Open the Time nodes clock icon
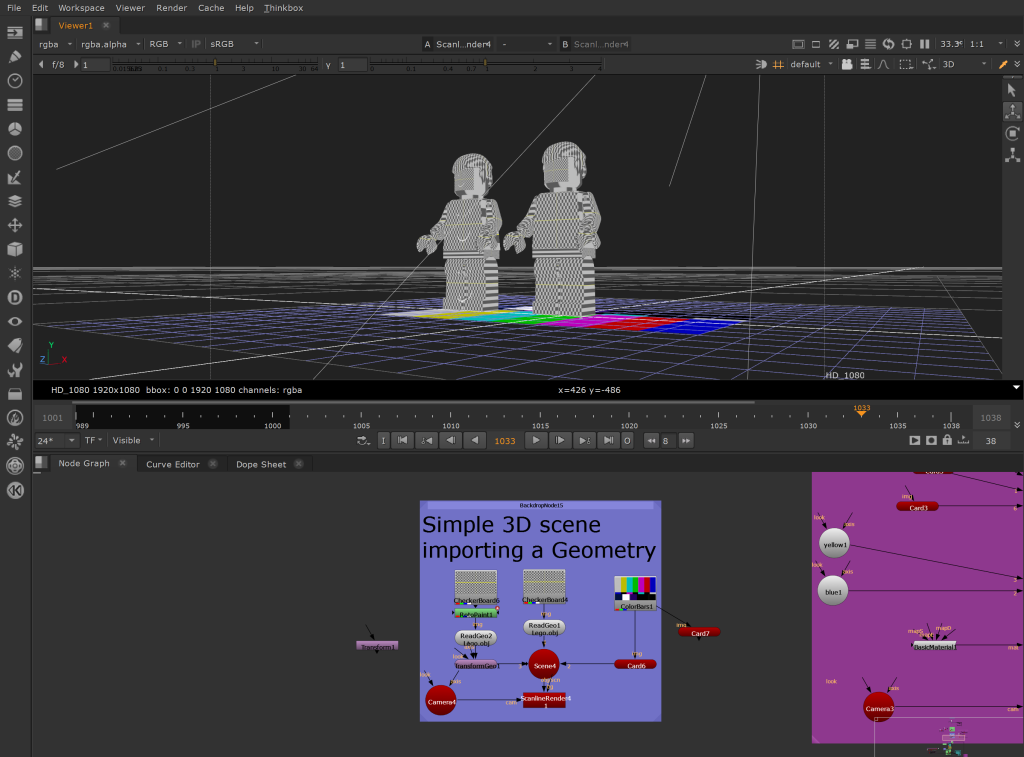Image resolution: width=1024 pixels, height=757 pixels. (x=14, y=81)
